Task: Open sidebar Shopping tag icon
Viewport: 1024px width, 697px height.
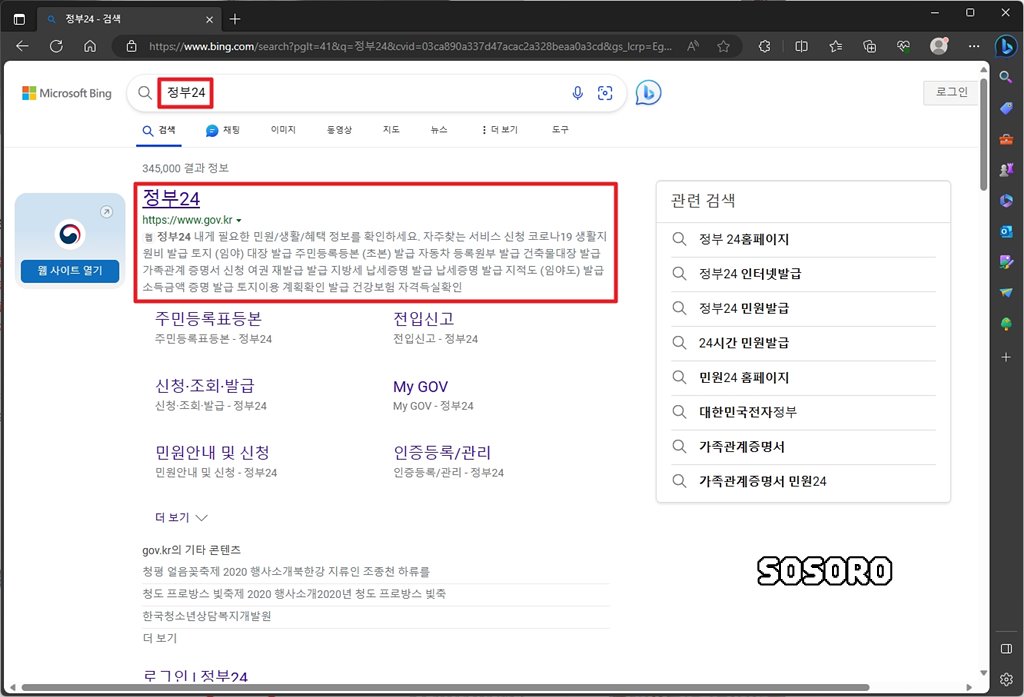Action: tap(1006, 108)
